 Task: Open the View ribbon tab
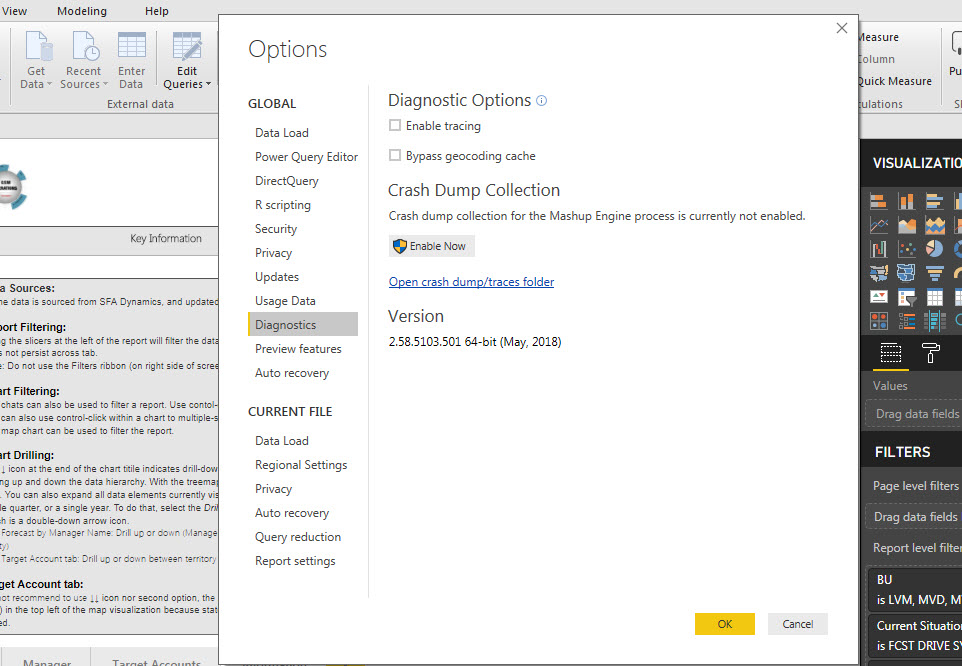pos(14,11)
